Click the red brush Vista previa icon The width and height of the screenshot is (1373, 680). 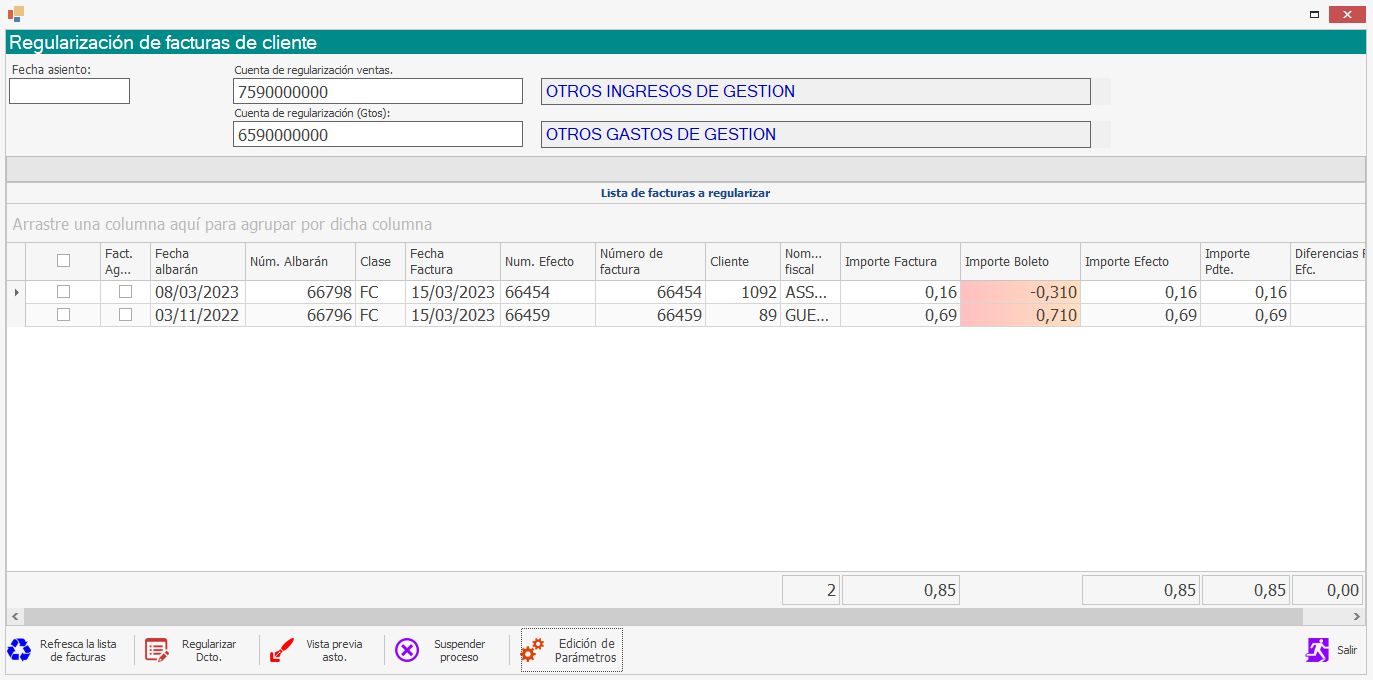[281, 650]
